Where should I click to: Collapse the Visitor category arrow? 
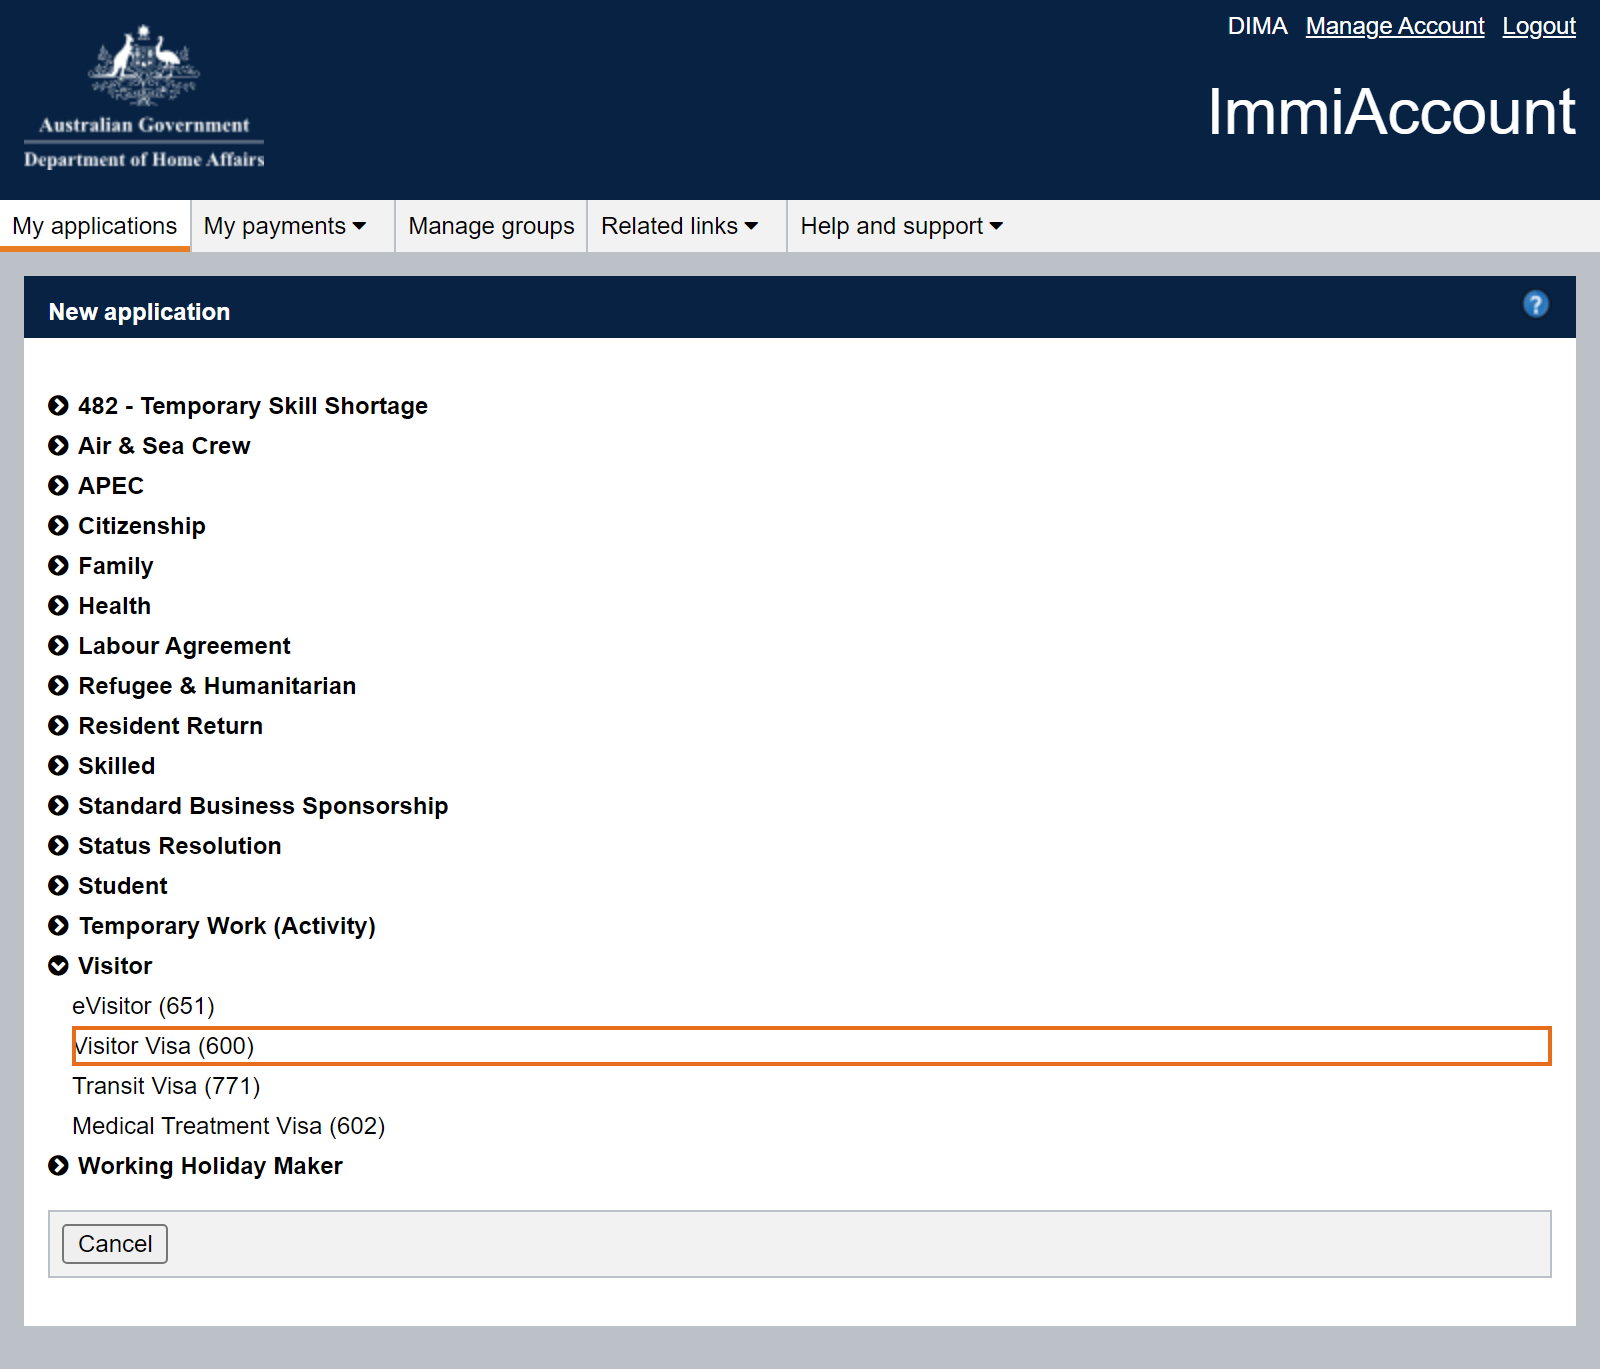tap(58, 966)
